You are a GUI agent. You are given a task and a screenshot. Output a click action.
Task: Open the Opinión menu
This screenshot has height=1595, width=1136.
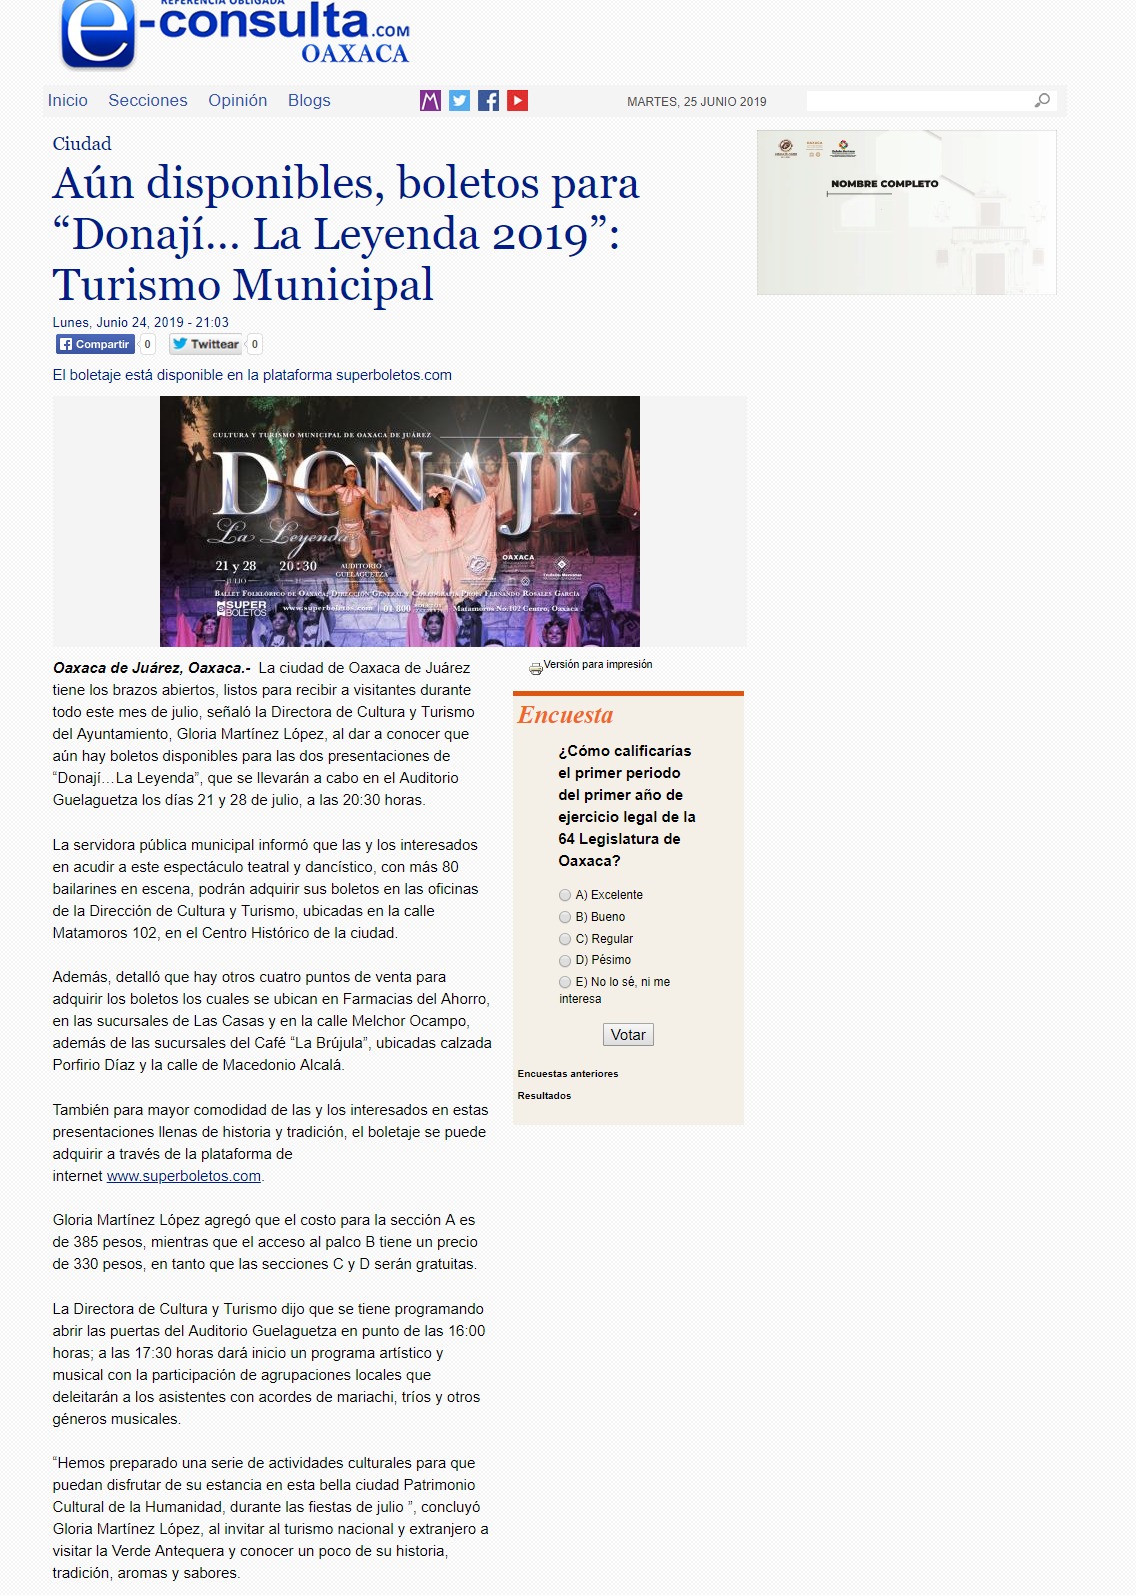[x=238, y=100]
